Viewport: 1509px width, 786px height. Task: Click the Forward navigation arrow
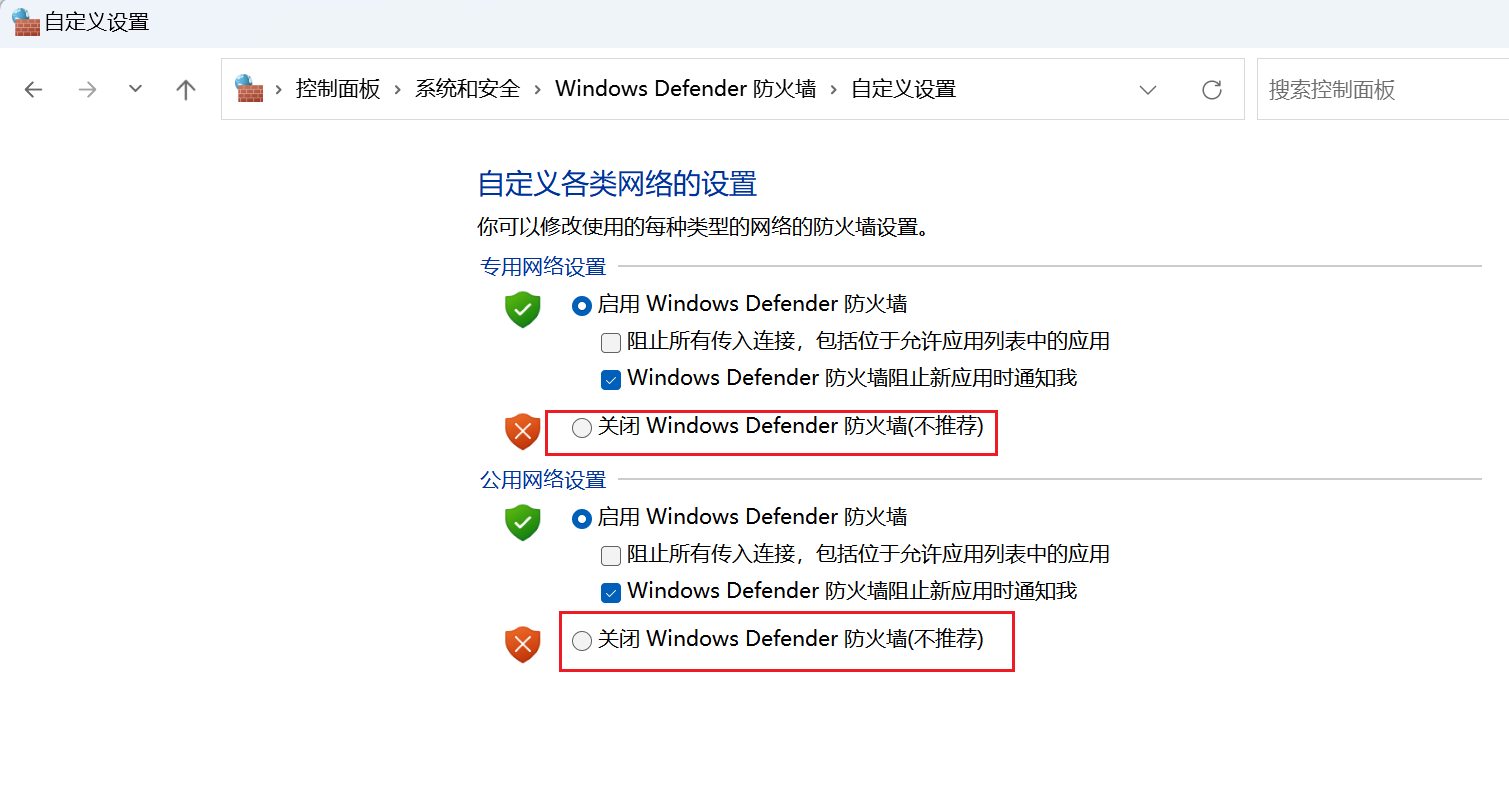88,90
